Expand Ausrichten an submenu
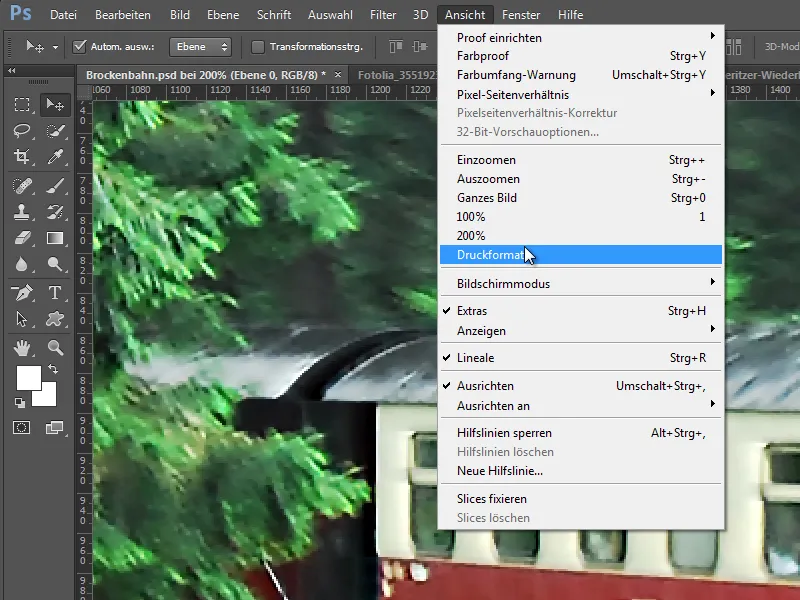800x600 pixels. (581, 406)
